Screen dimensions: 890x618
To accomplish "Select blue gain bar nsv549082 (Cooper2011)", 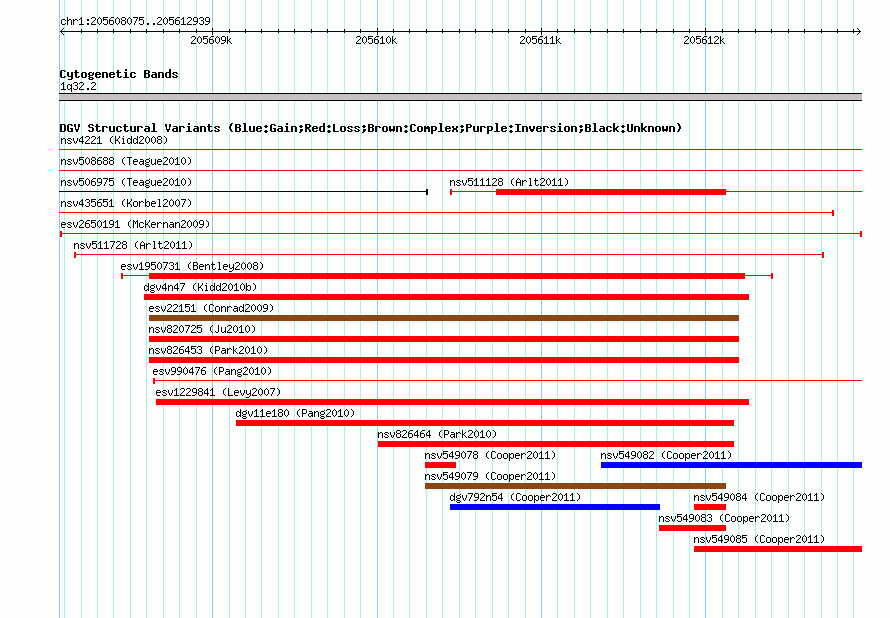I will (x=732, y=465).
